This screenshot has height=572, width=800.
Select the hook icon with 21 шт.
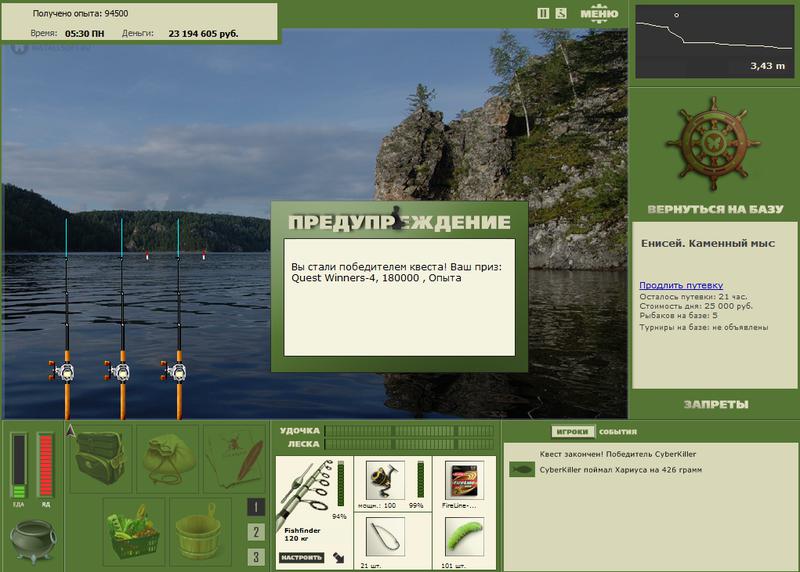tap(385, 537)
